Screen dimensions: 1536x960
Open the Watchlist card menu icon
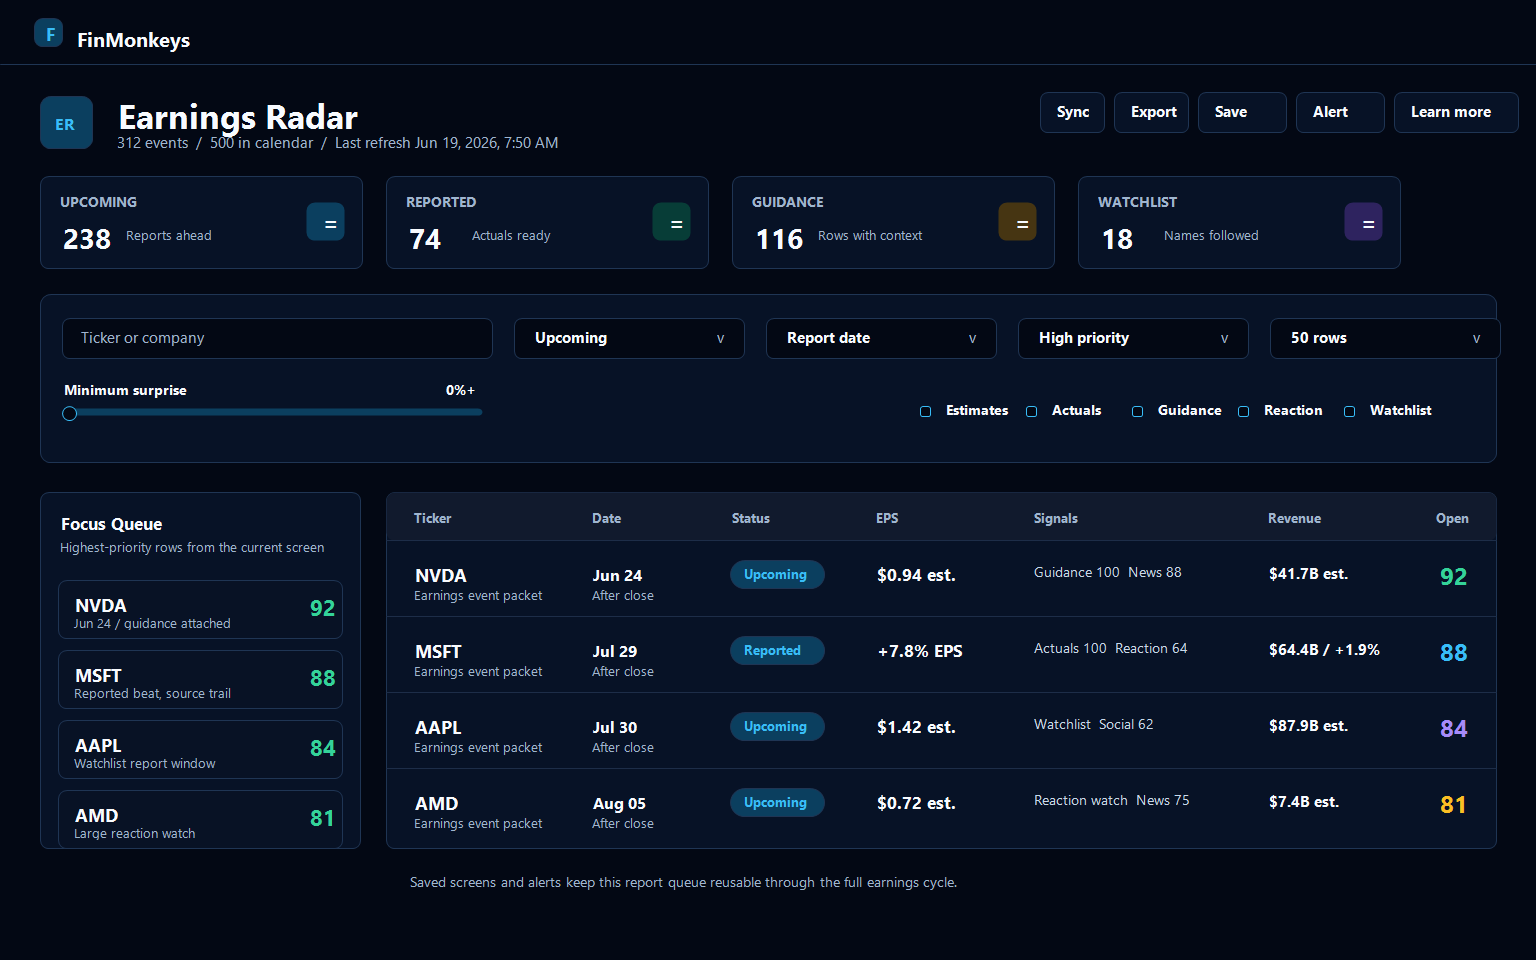[x=1364, y=222]
